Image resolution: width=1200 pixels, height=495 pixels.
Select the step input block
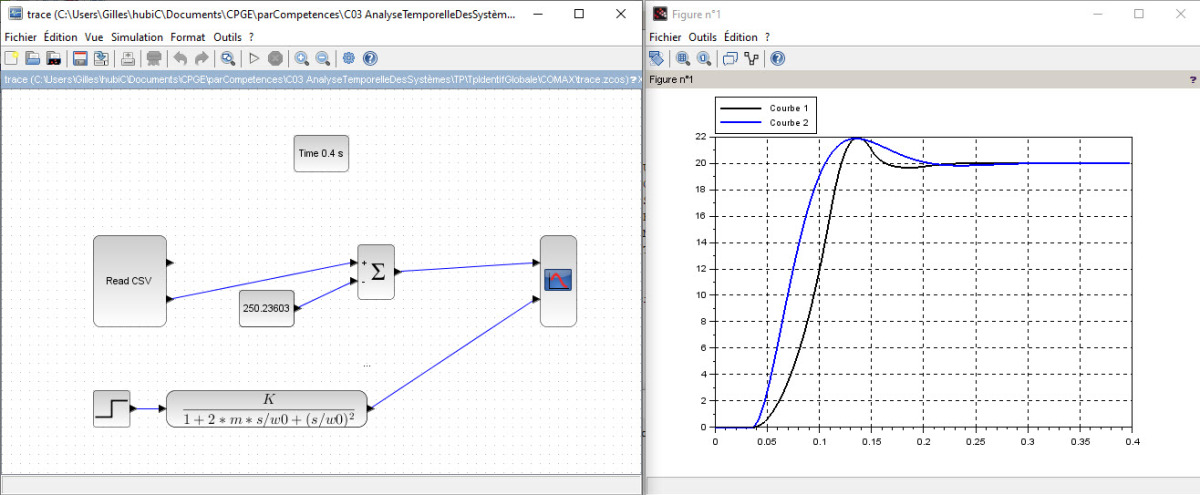pos(111,409)
